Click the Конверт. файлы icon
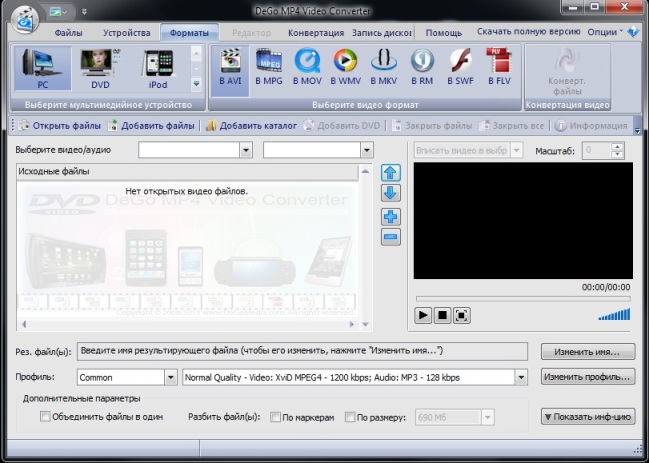649x463 pixels. tap(567, 72)
